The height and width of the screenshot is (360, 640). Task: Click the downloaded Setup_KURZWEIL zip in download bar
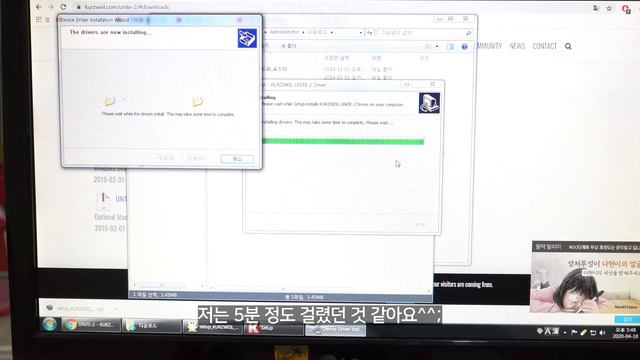coord(76,308)
